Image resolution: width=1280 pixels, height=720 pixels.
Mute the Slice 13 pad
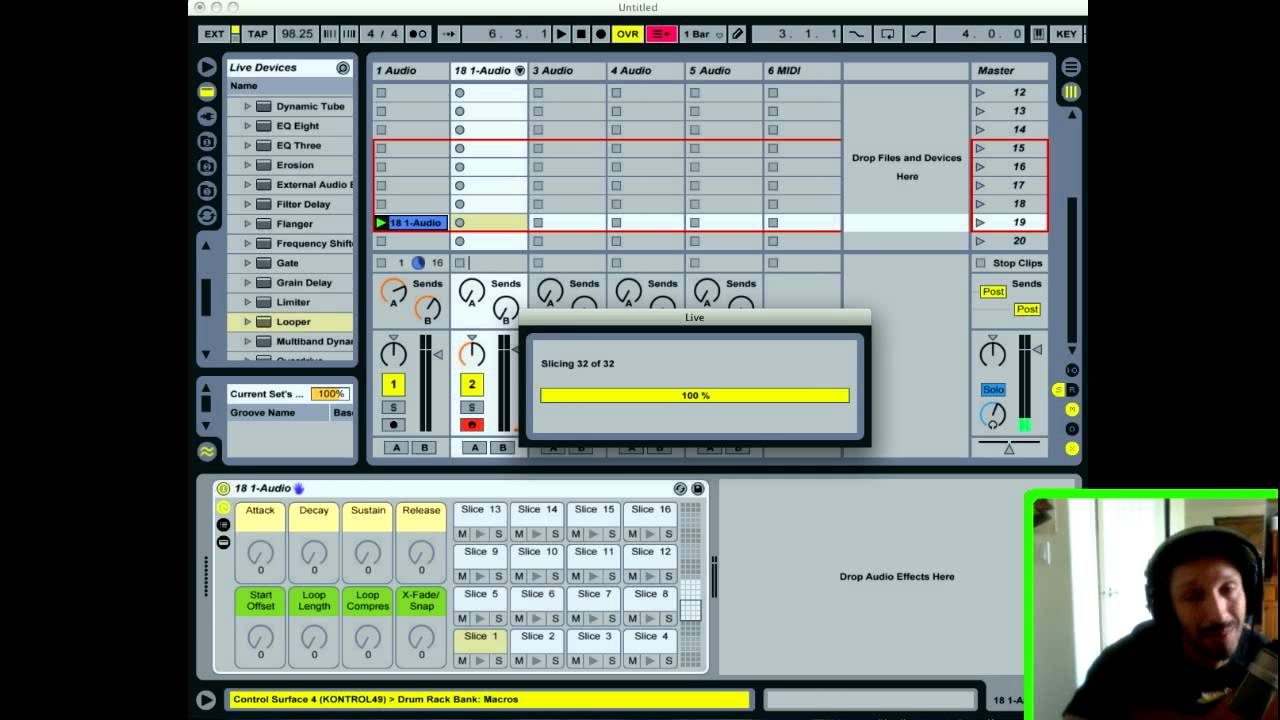pos(462,534)
